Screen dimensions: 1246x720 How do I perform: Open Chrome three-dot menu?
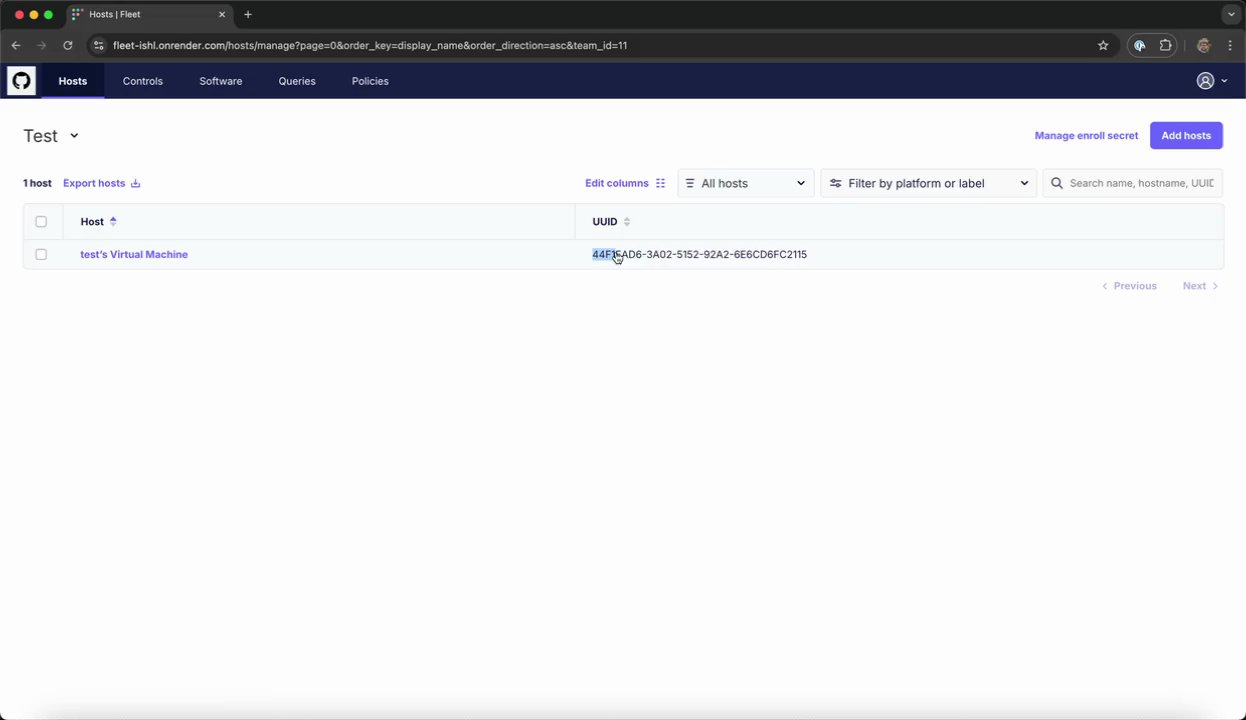click(1230, 45)
